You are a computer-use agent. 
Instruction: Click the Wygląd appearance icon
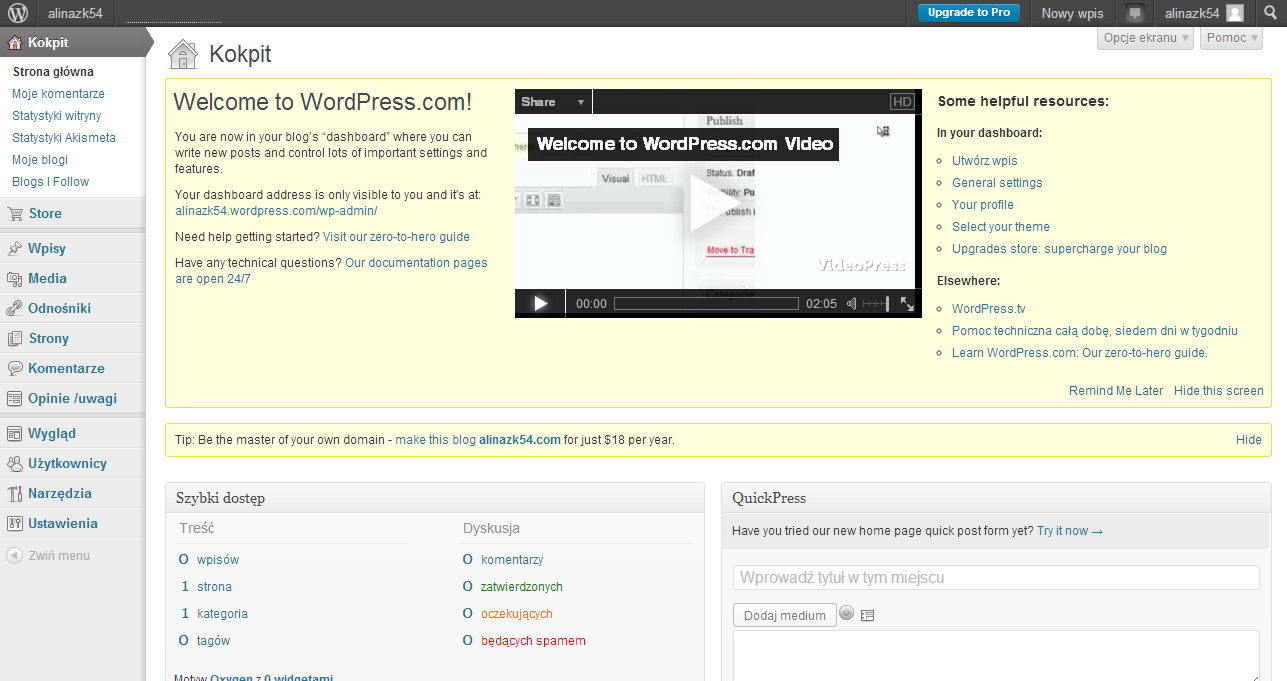click(15, 433)
